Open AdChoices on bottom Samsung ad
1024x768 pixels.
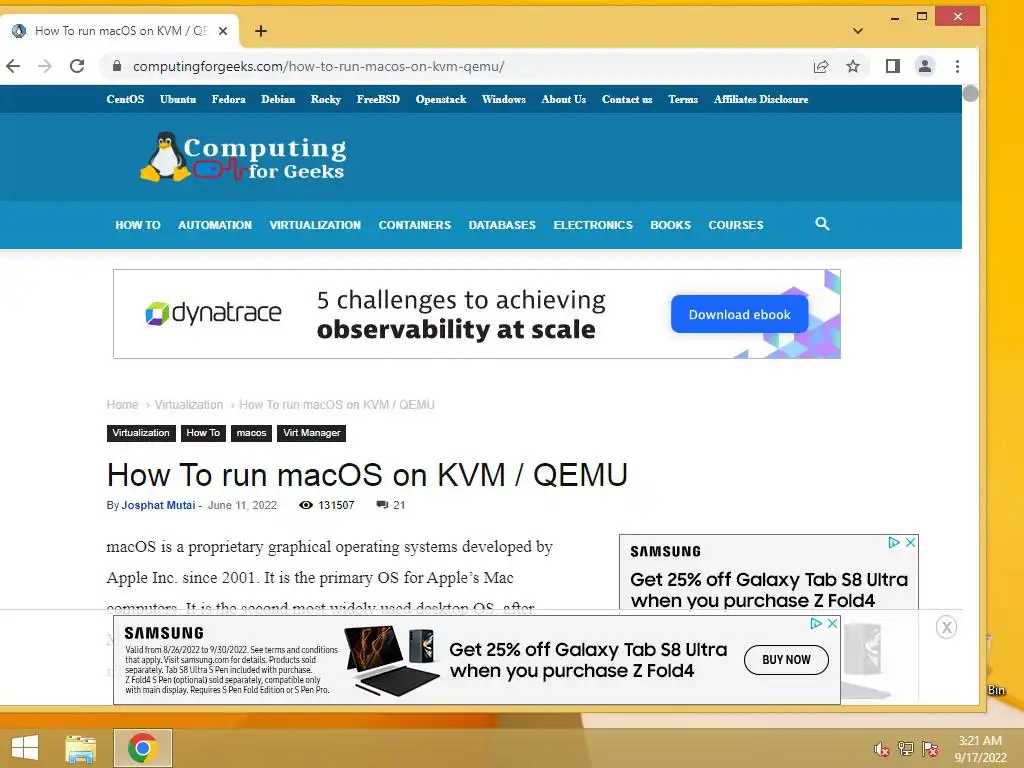pos(816,624)
